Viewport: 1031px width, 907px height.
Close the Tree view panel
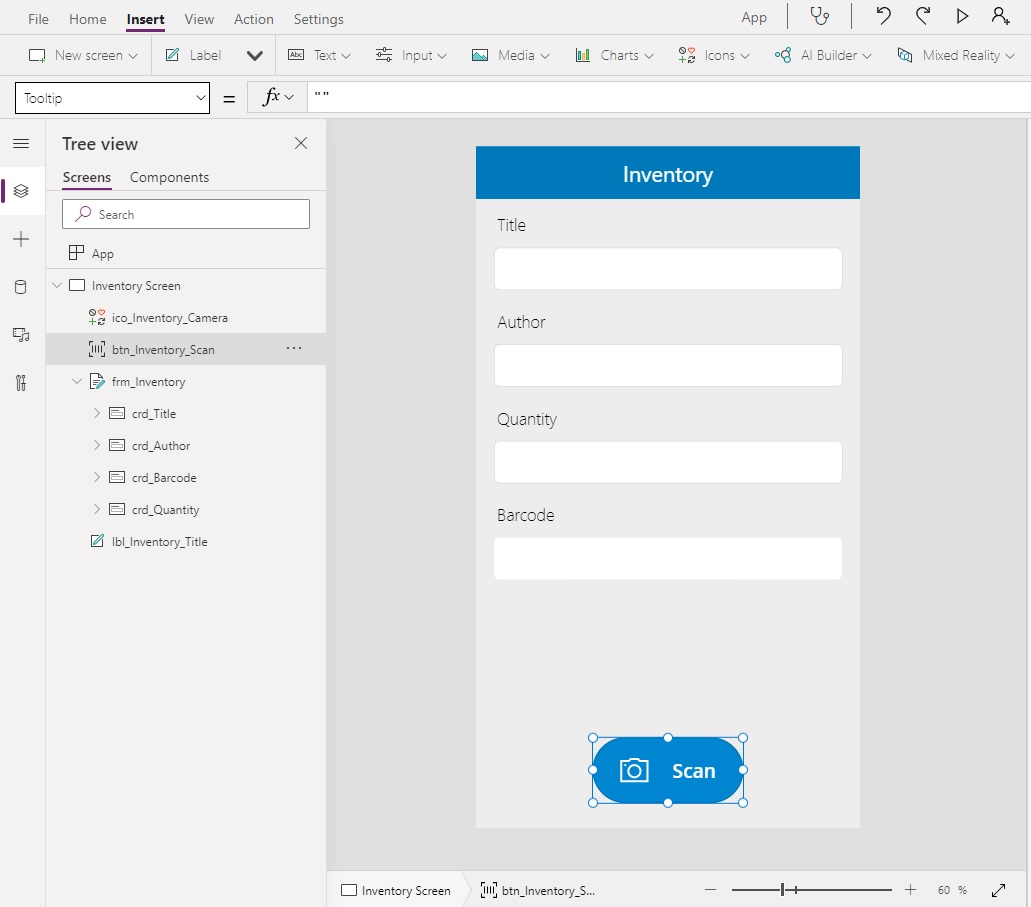[301, 143]
